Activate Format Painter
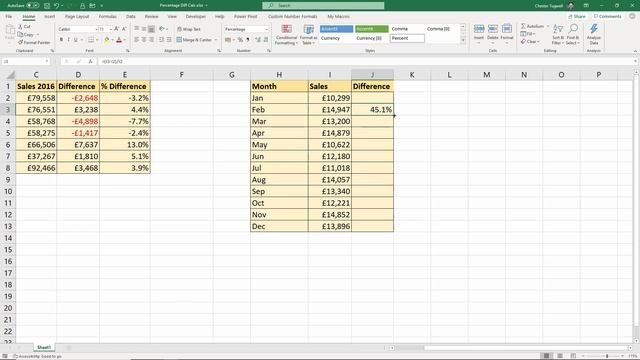The image size is (640, 360). 34,42
